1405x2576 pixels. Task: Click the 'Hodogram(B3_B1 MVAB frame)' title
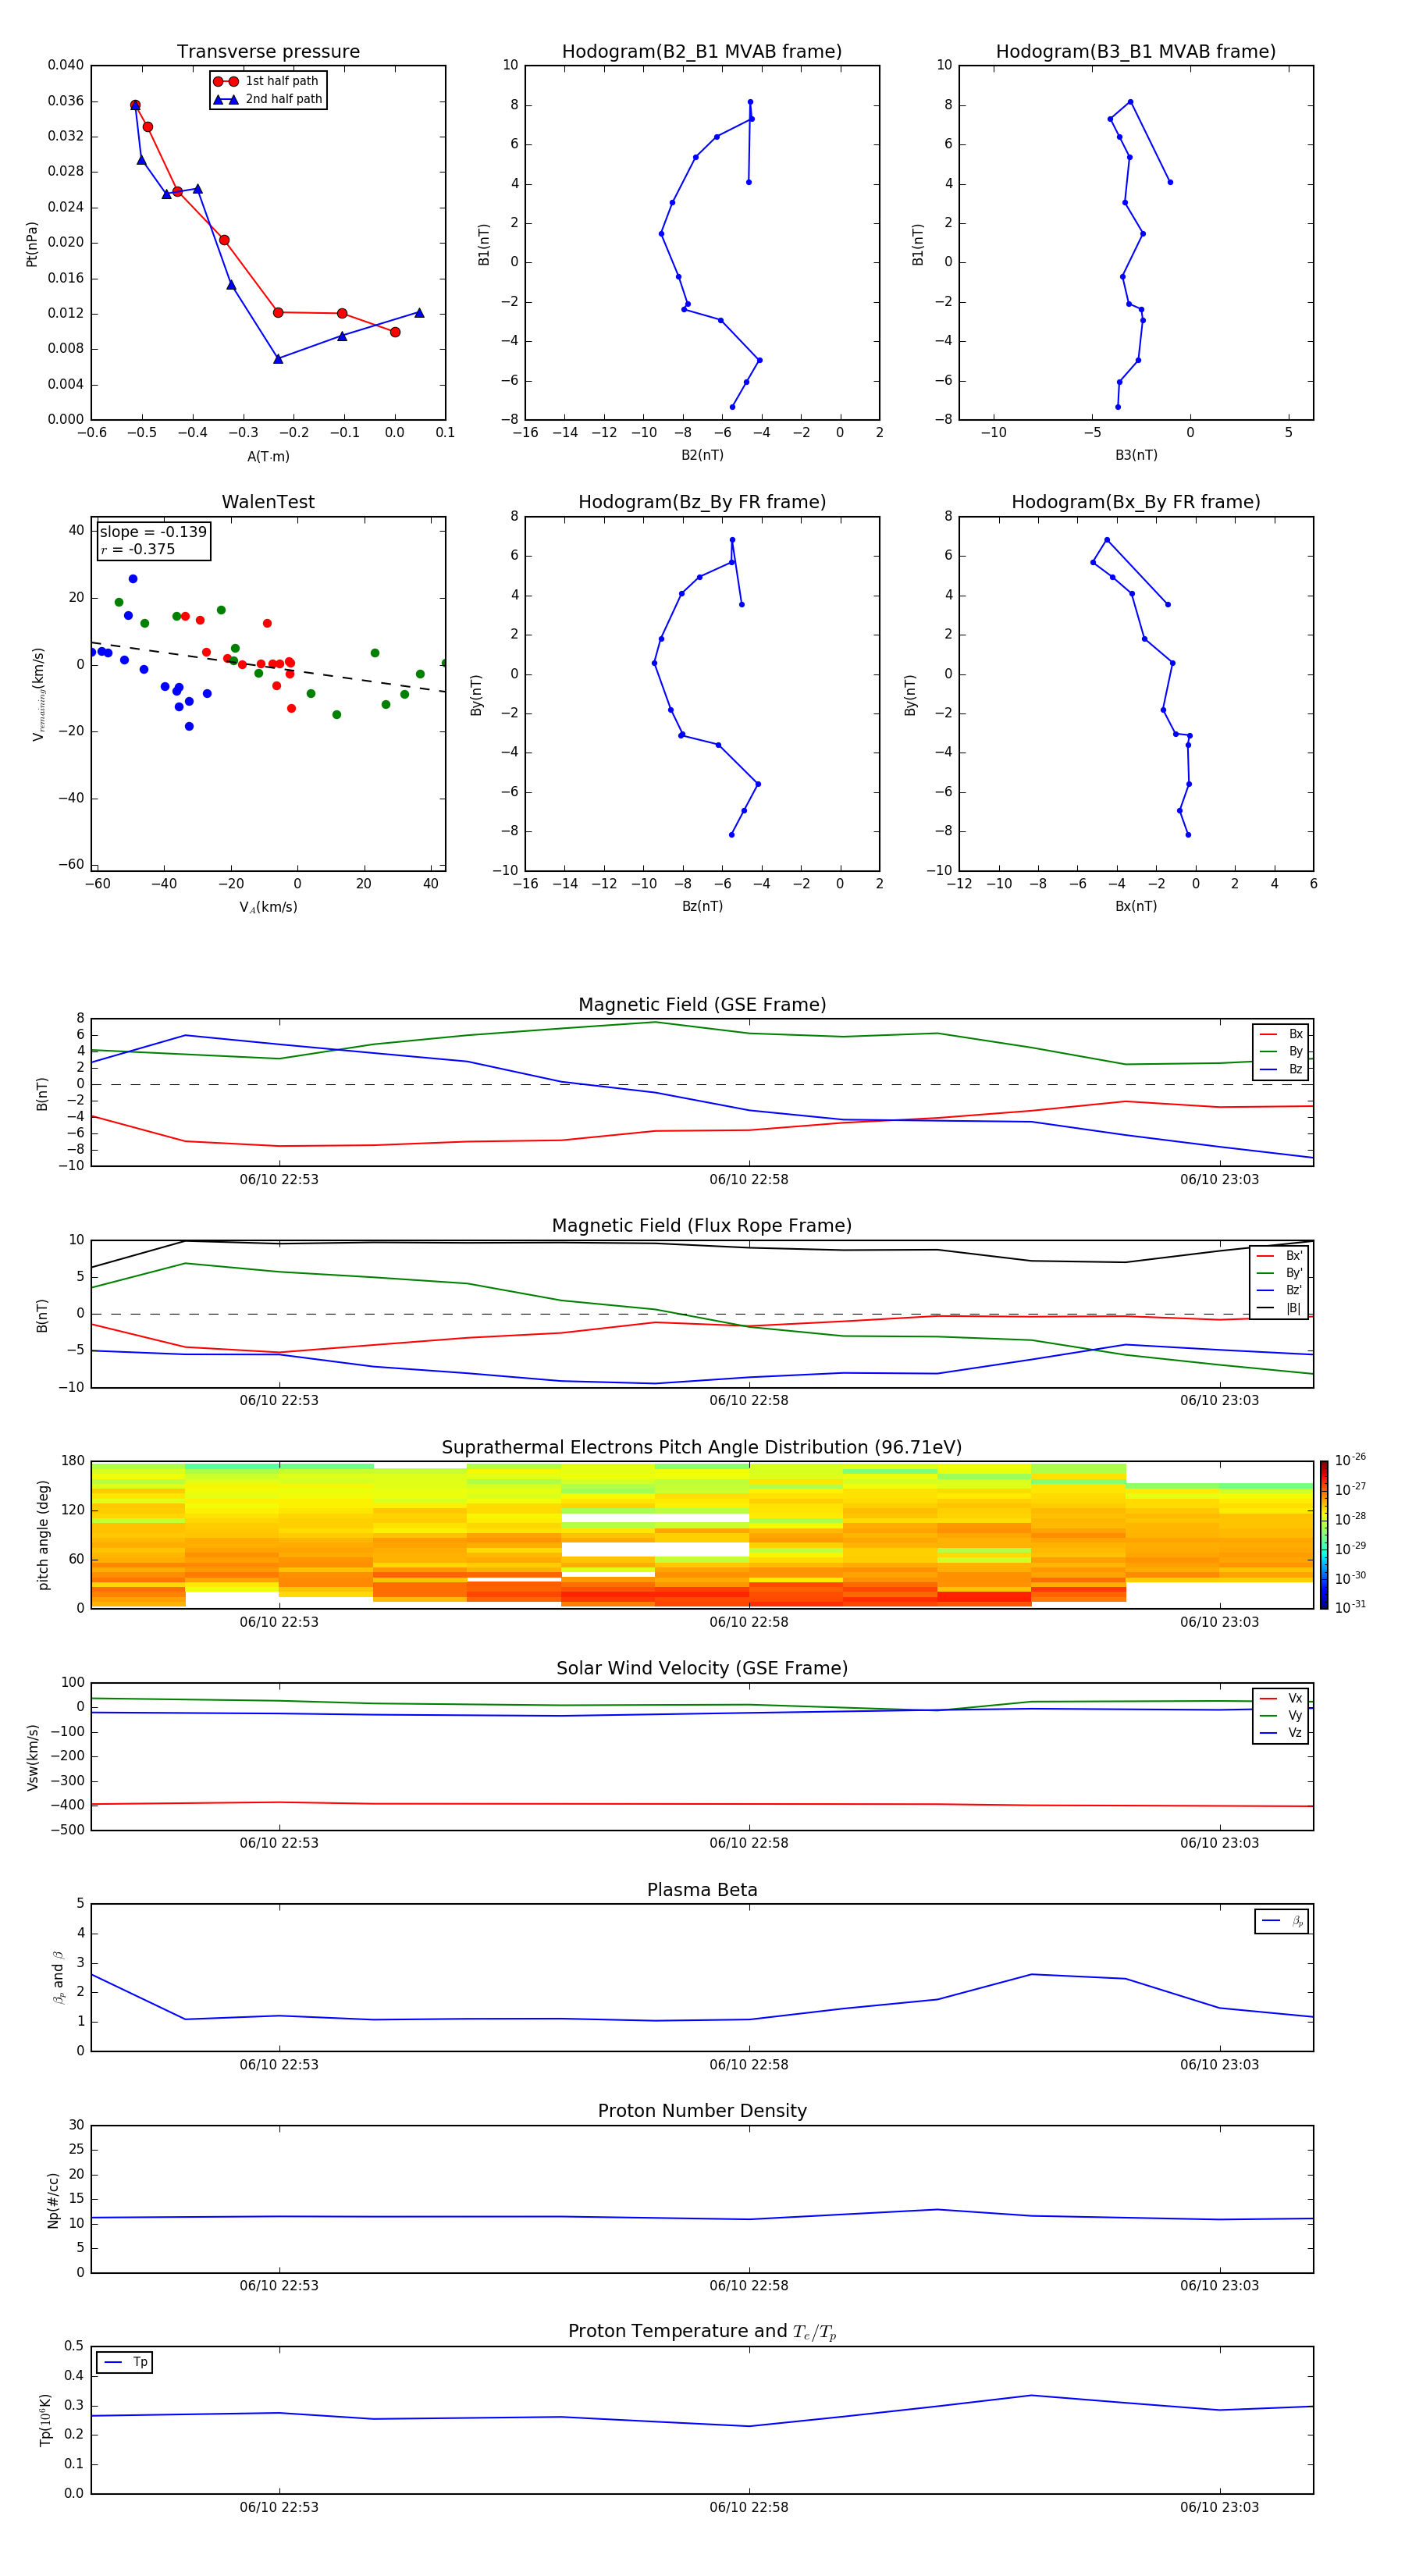point(1136,52)
